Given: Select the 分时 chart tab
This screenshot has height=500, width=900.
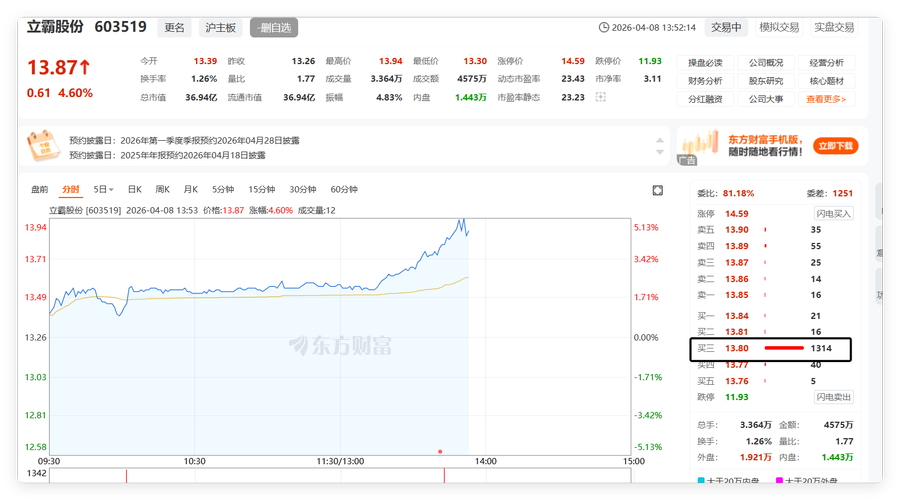Looking at the screenshot, I should click(x=71, y=189).
